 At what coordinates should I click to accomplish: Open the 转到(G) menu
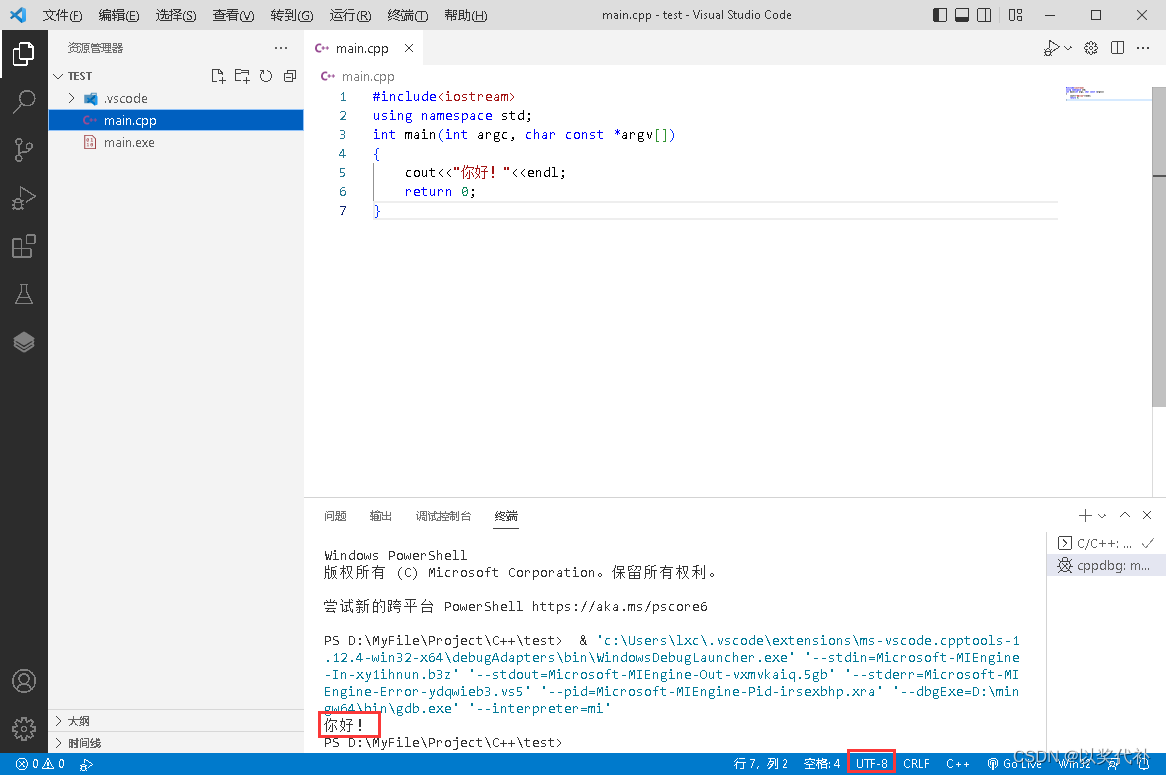pyautogui.click(x=292, y=15)
